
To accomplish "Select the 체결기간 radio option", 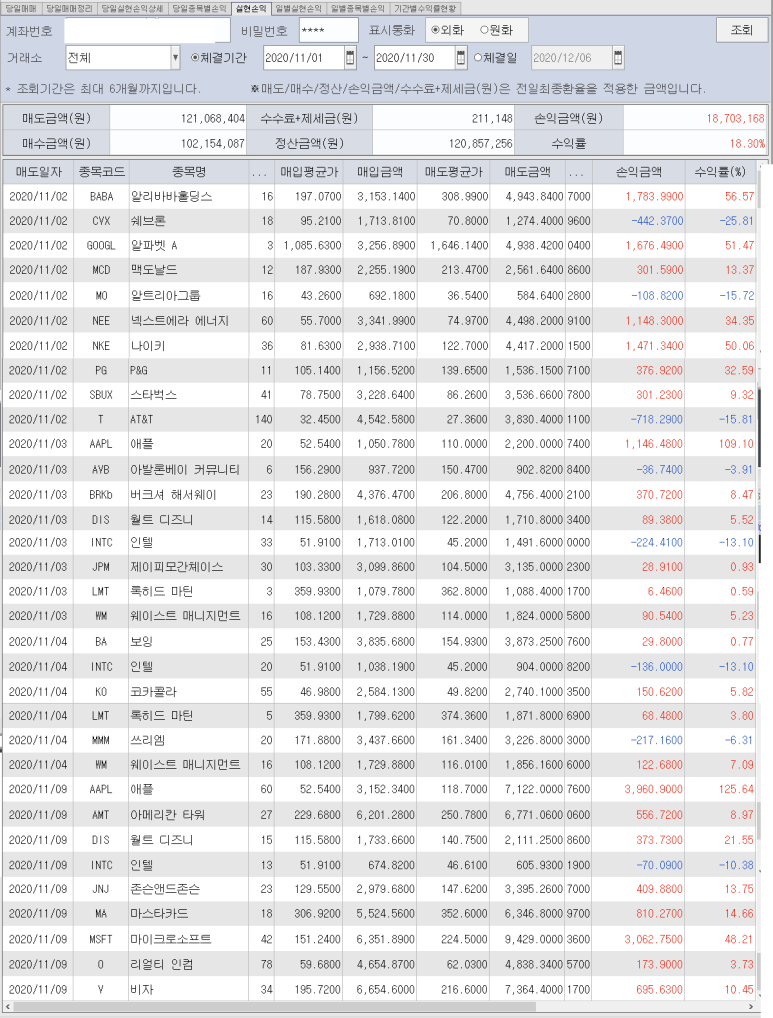I will (x=219, y=58).
